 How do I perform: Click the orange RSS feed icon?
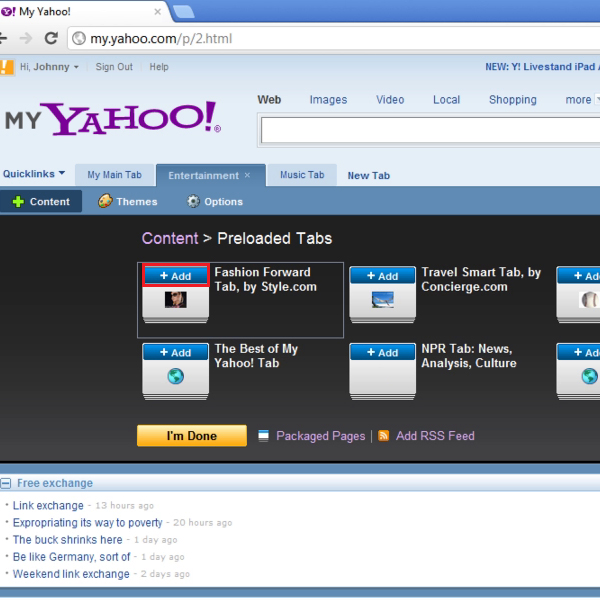point(383,435)
